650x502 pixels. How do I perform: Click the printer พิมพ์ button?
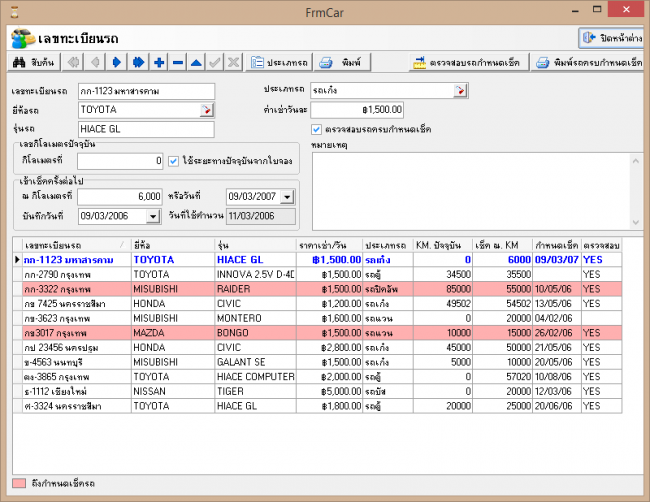(340, 62)
